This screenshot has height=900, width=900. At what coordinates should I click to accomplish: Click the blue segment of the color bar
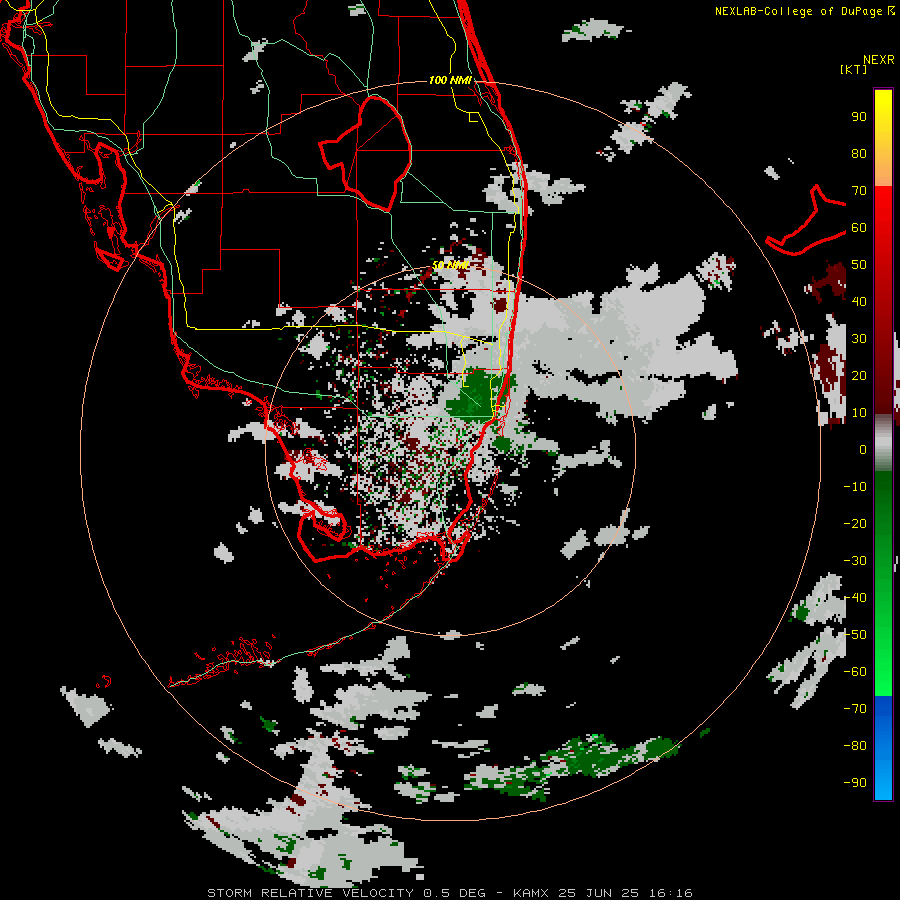(x=883, y=748)
